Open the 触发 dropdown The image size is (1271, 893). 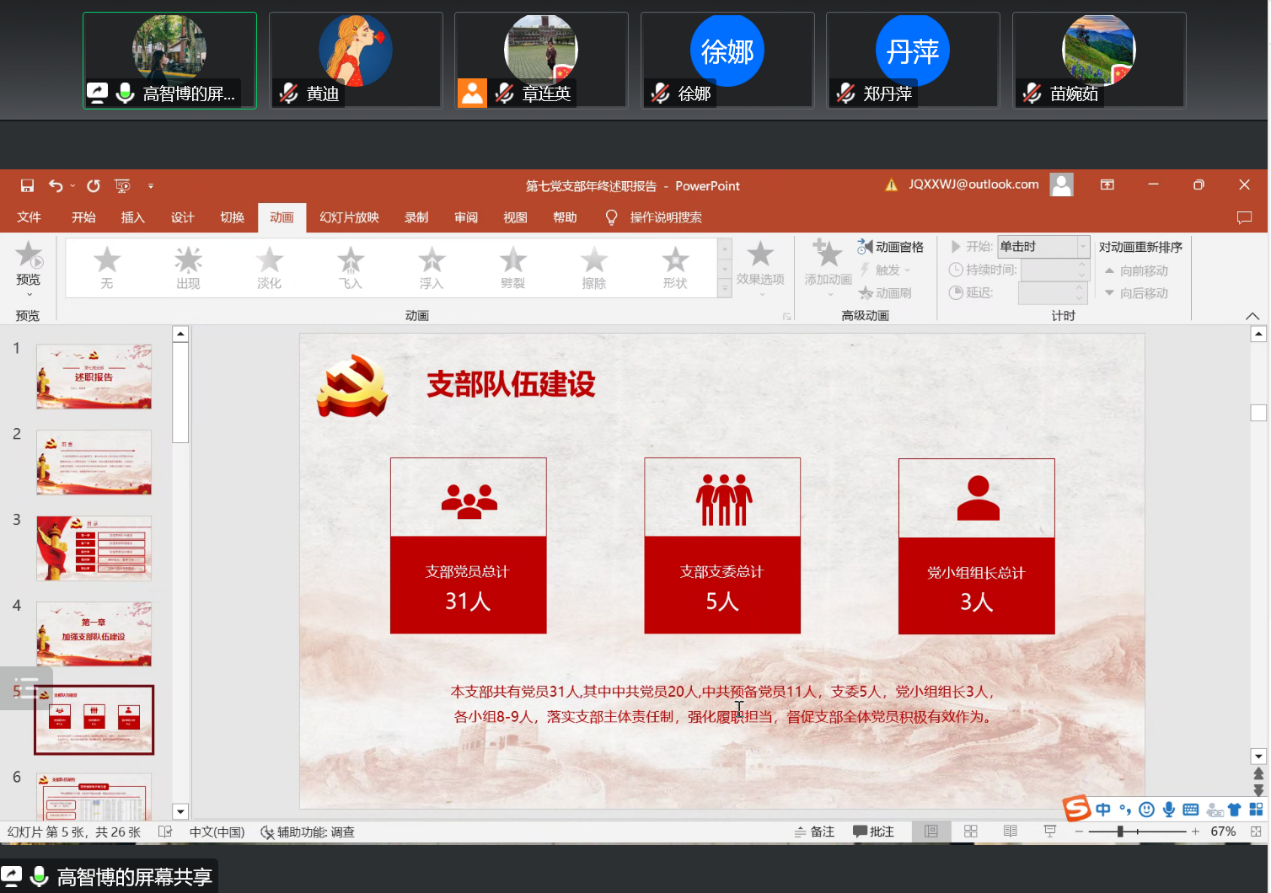[886, 270]
